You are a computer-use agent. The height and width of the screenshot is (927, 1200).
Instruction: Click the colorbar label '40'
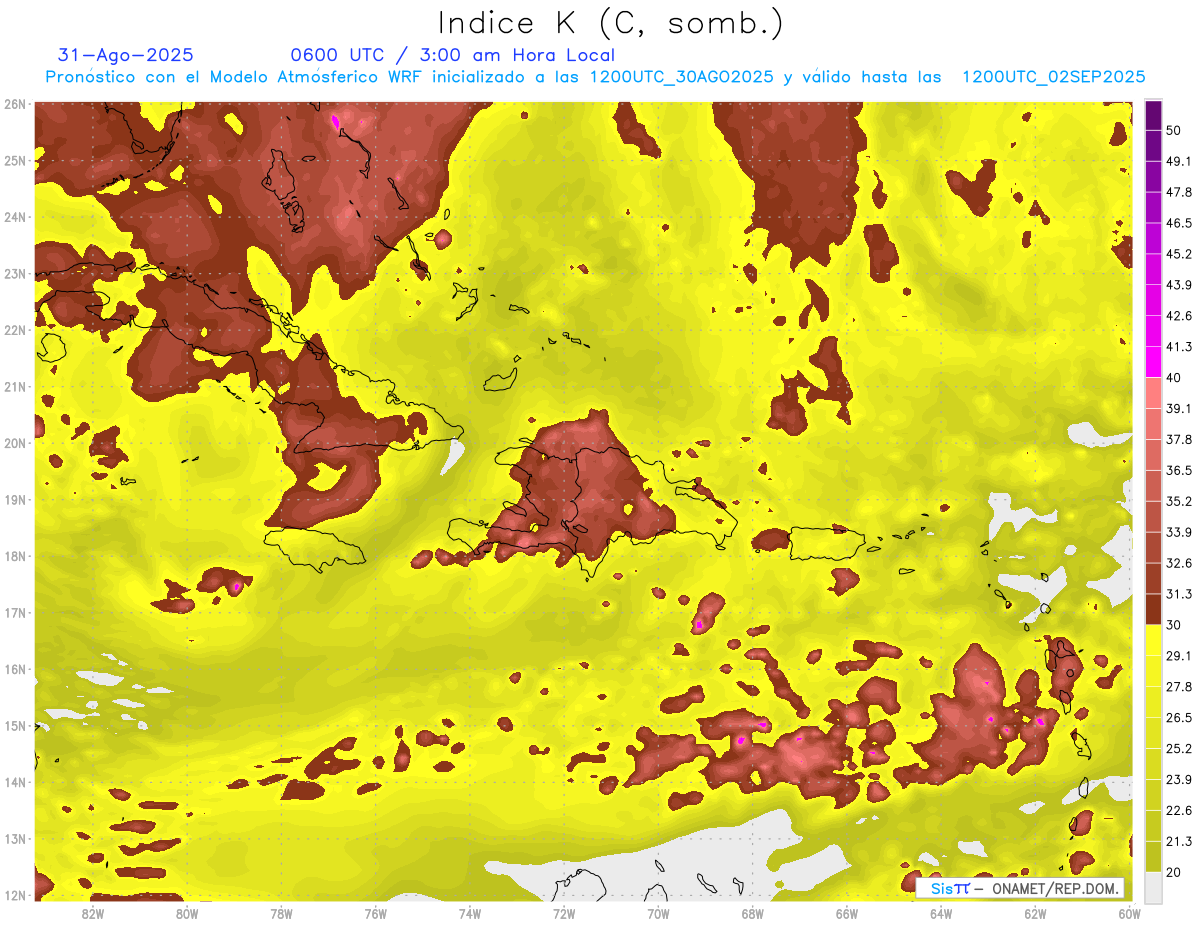[x=1174, y=378]
